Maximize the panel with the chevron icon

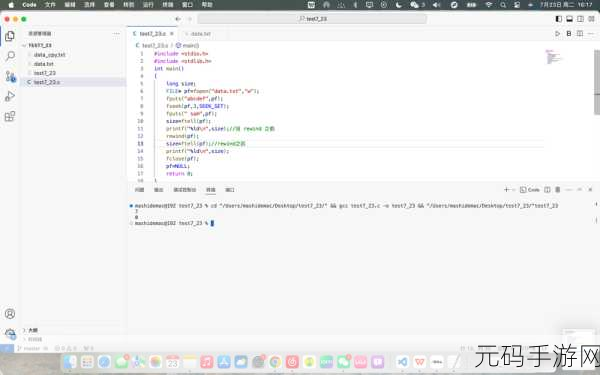point(580,189)
